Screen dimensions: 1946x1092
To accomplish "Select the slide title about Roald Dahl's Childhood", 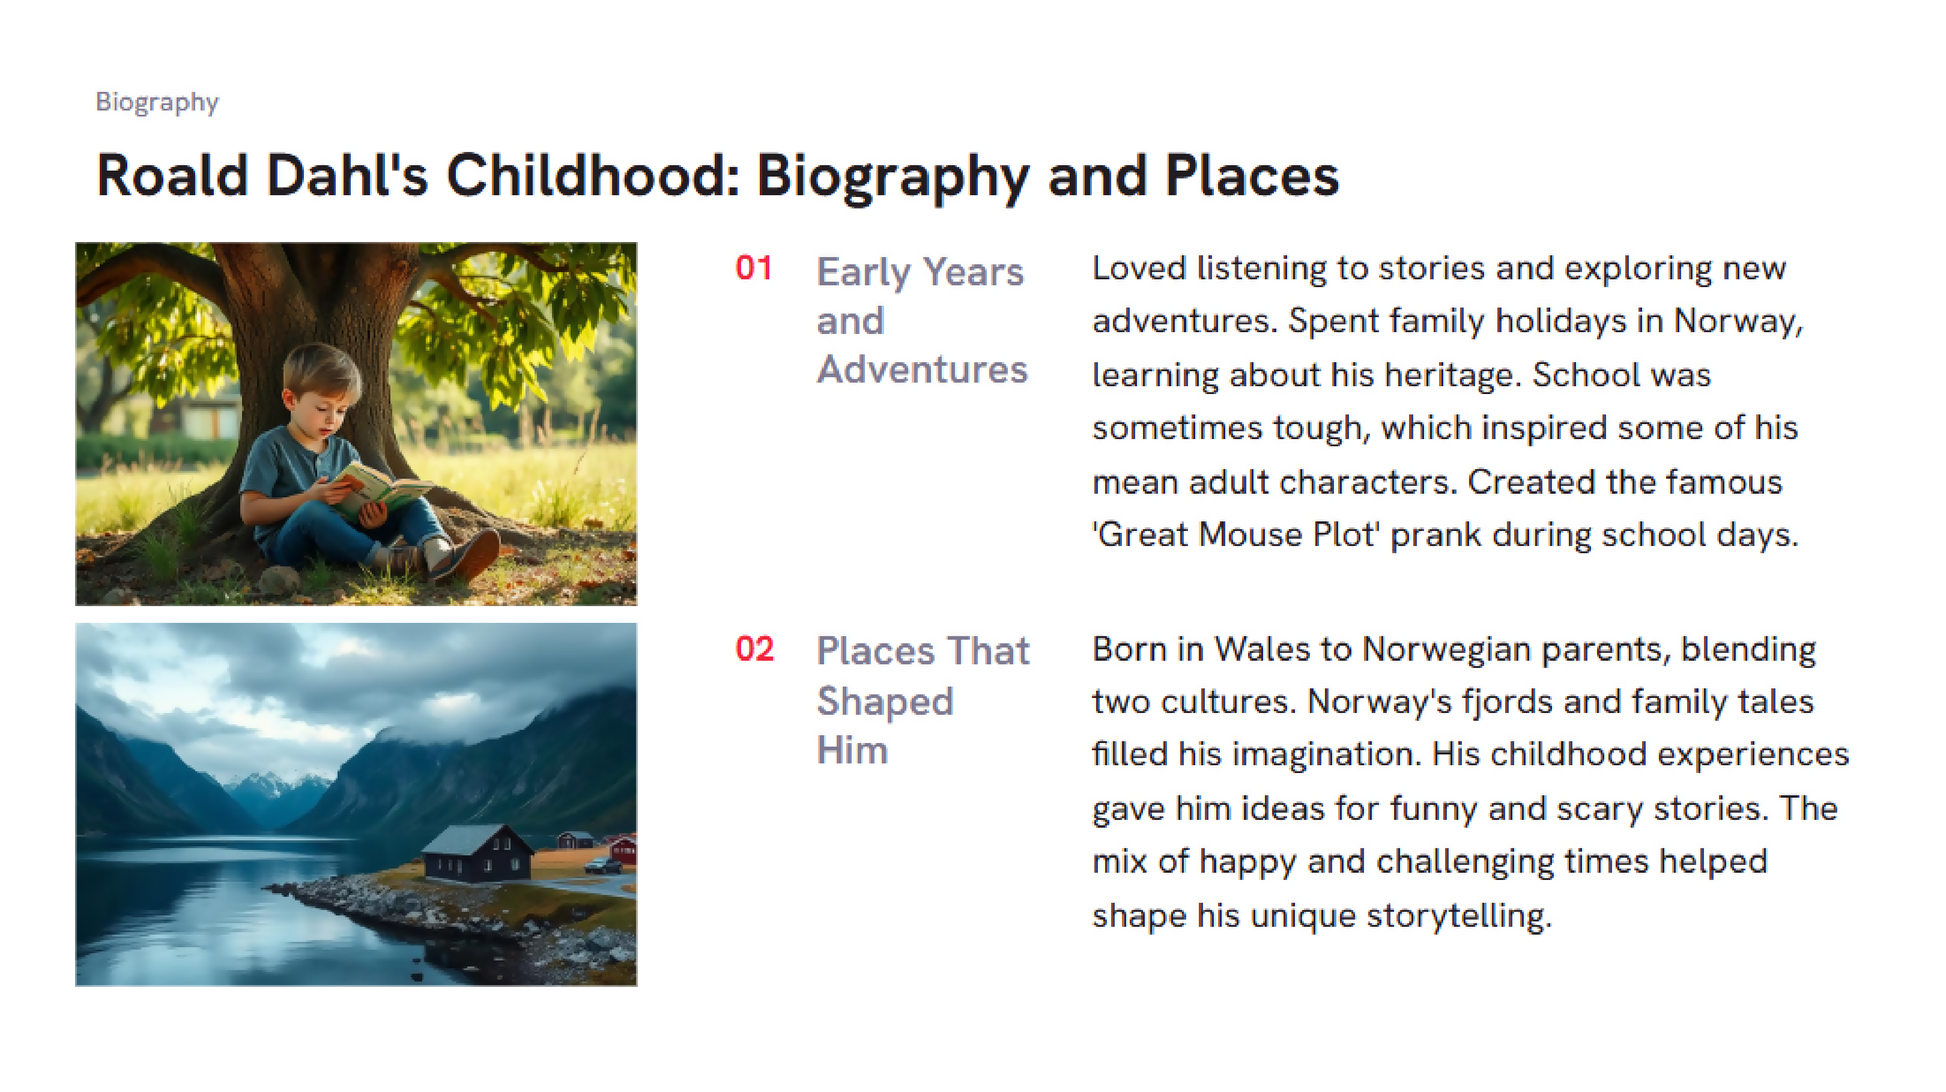I will tap(716, 176).
